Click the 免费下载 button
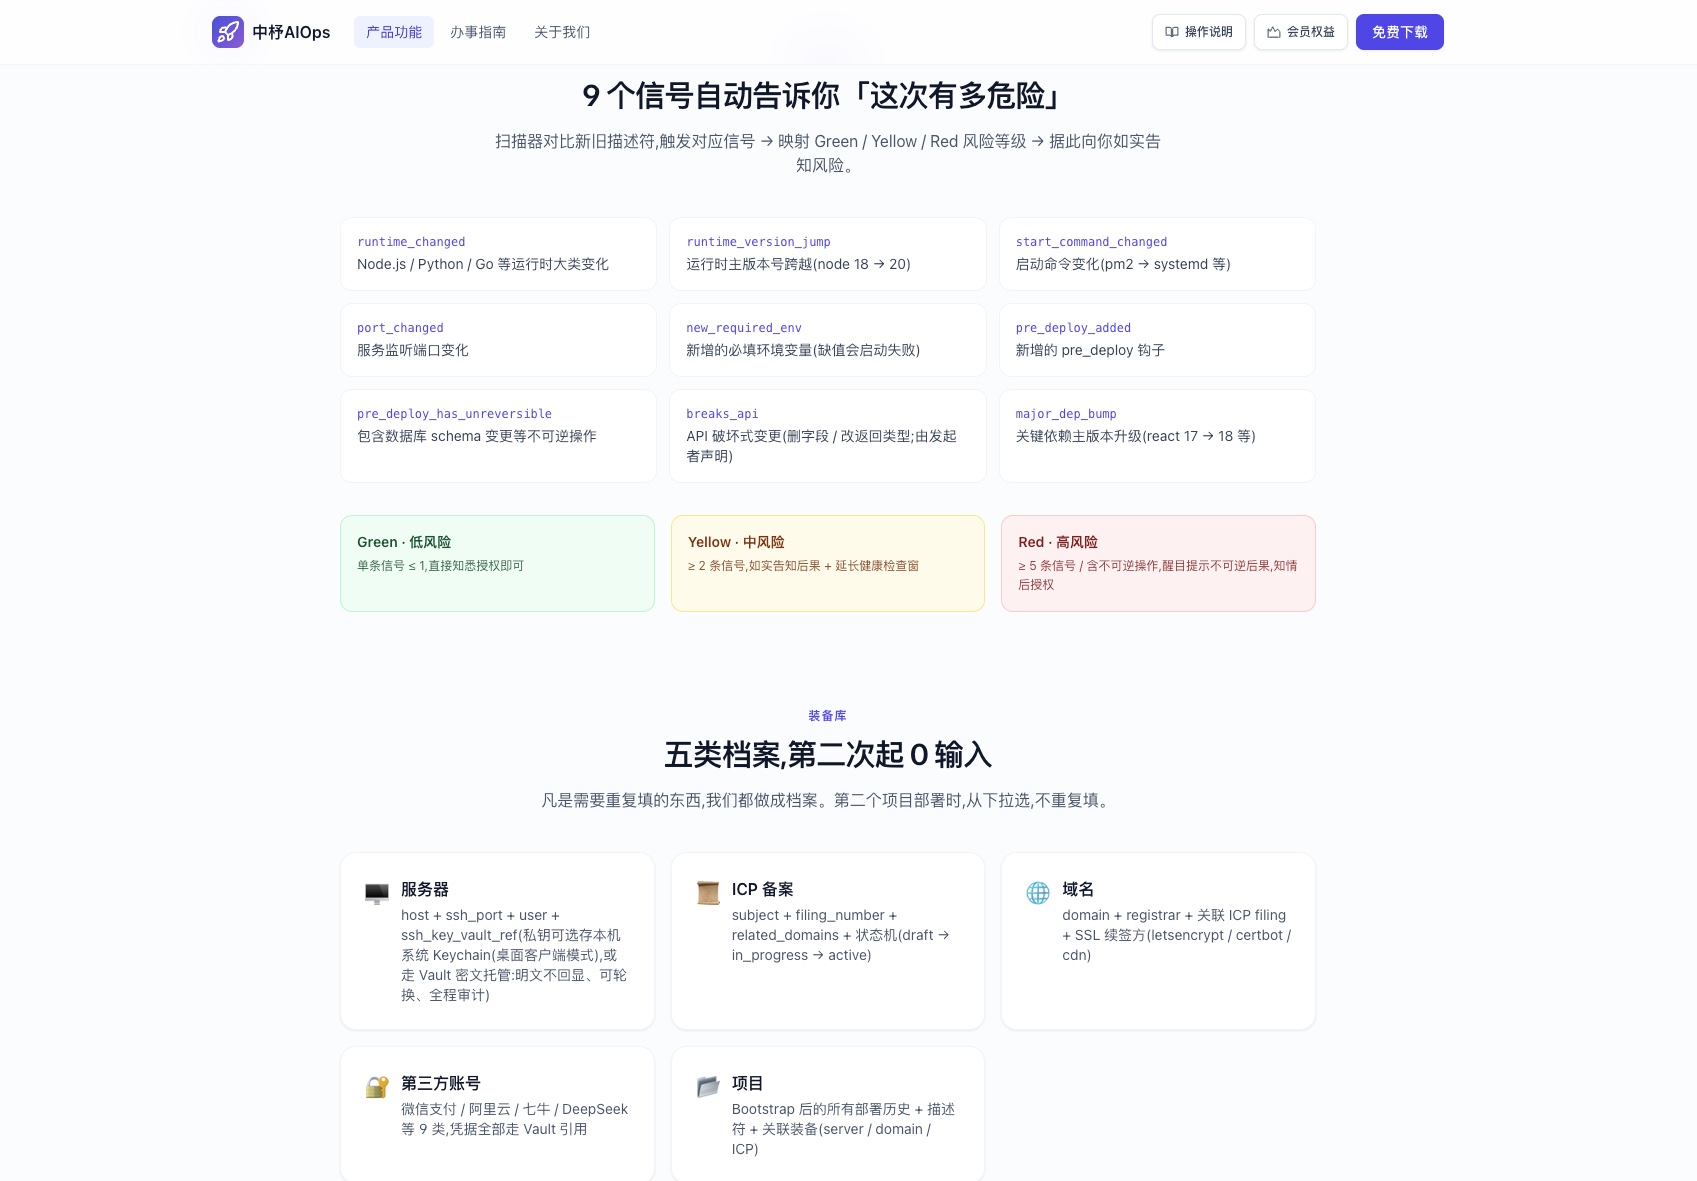 click(x=1400, y=32)
